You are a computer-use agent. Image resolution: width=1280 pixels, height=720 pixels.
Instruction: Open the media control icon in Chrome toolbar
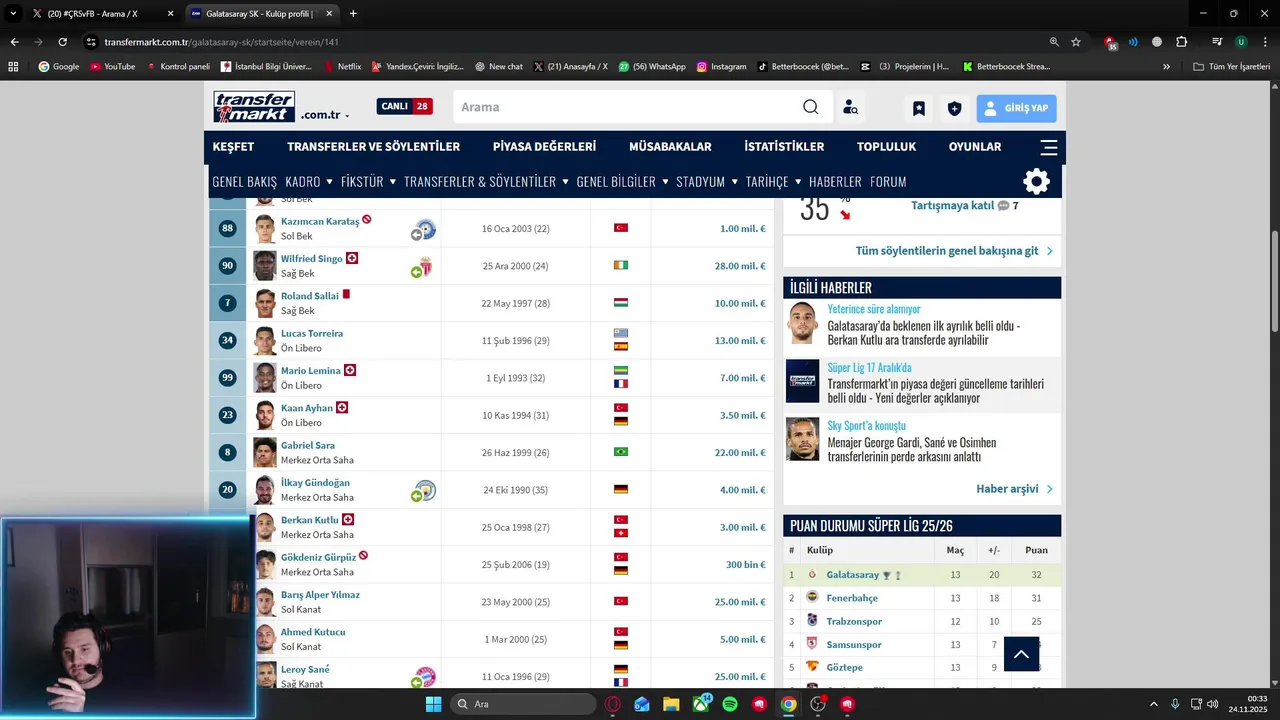[1217, 42]
